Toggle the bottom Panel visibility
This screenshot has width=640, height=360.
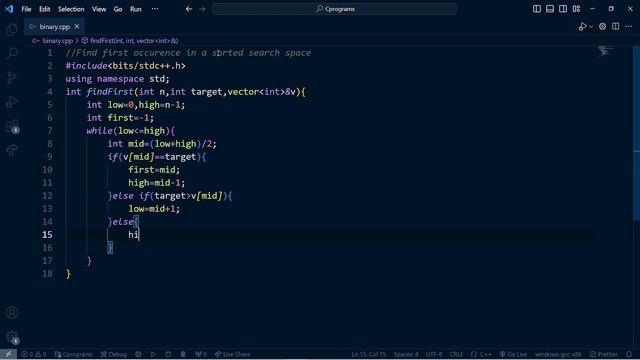(x=550, y=9)
